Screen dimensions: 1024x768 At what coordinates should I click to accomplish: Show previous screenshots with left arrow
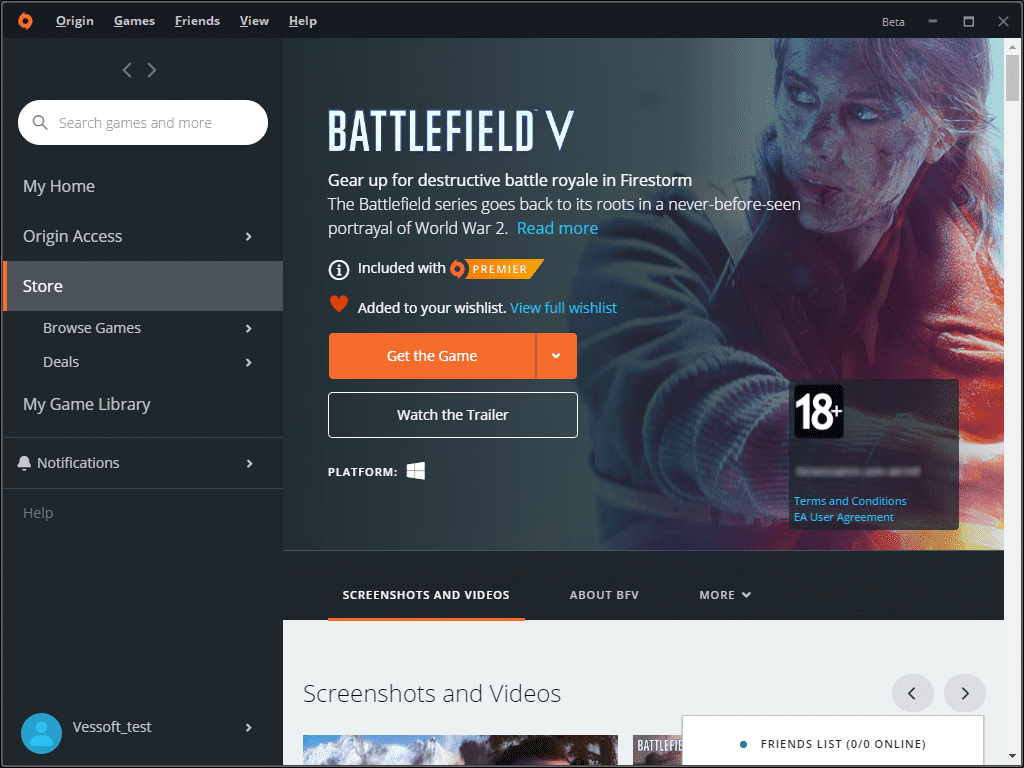pos(912,694)
